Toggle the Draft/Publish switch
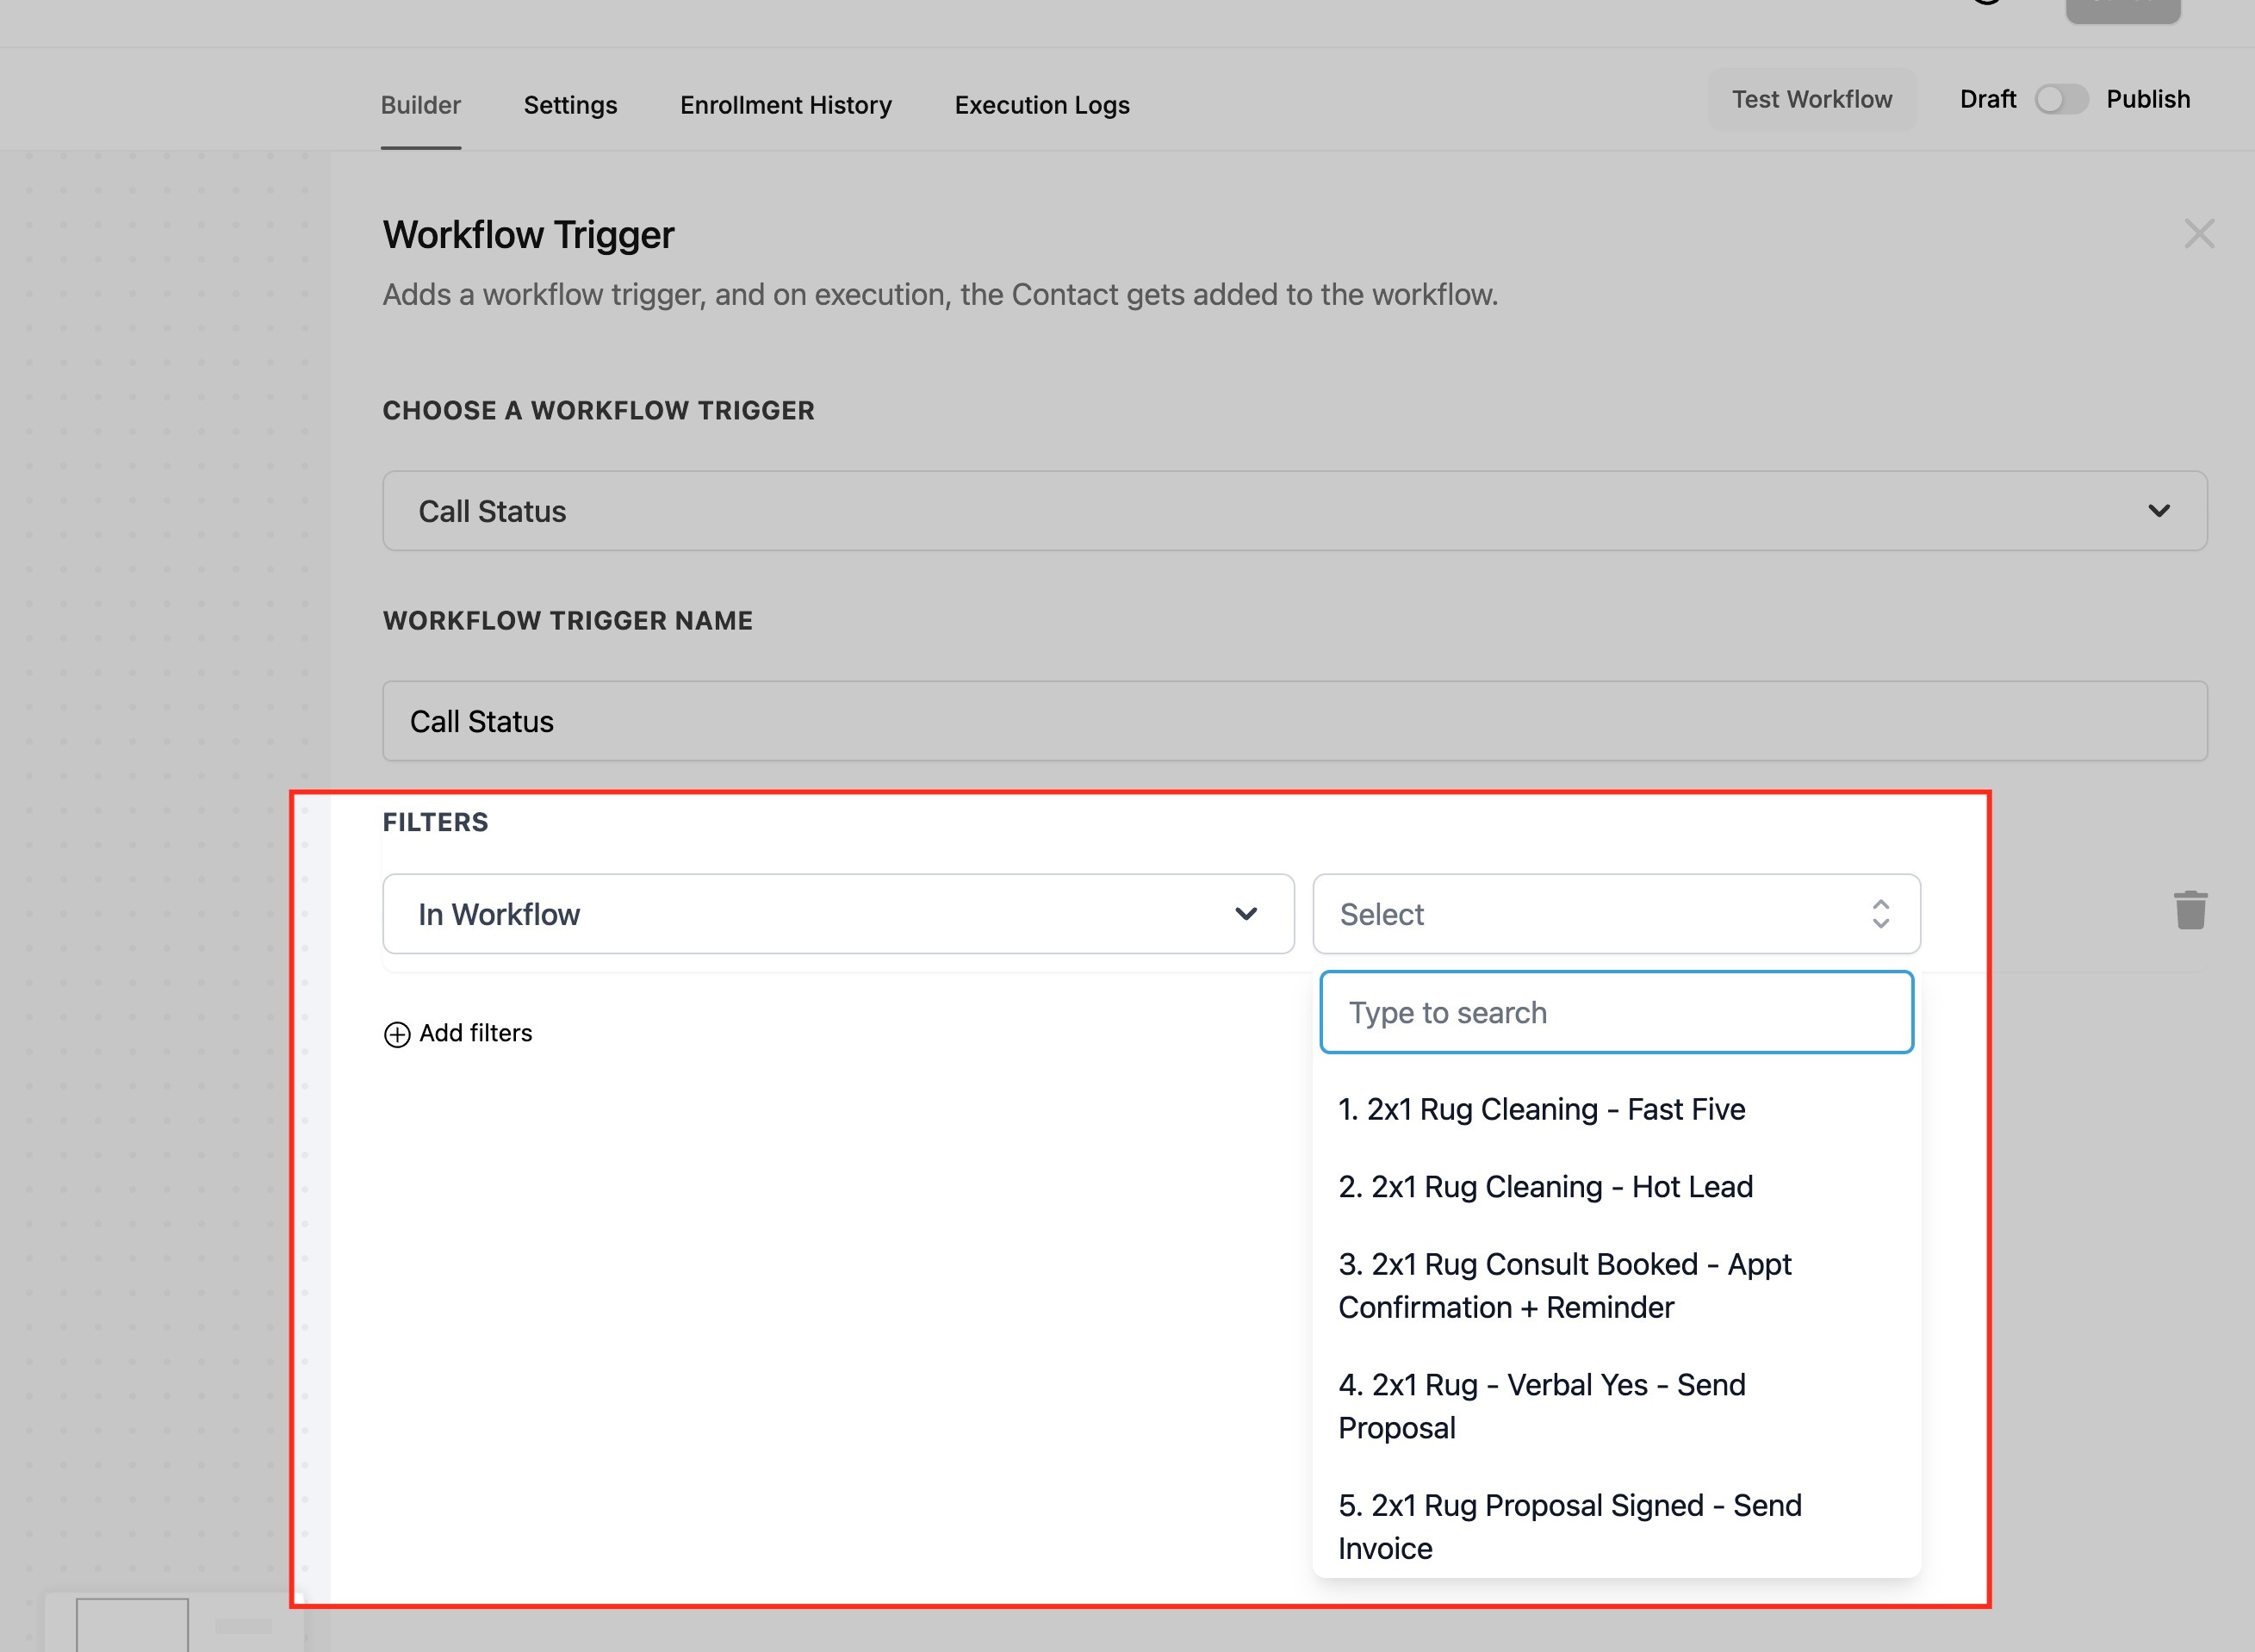2255x1652 pixels. tap(2061, 100)
